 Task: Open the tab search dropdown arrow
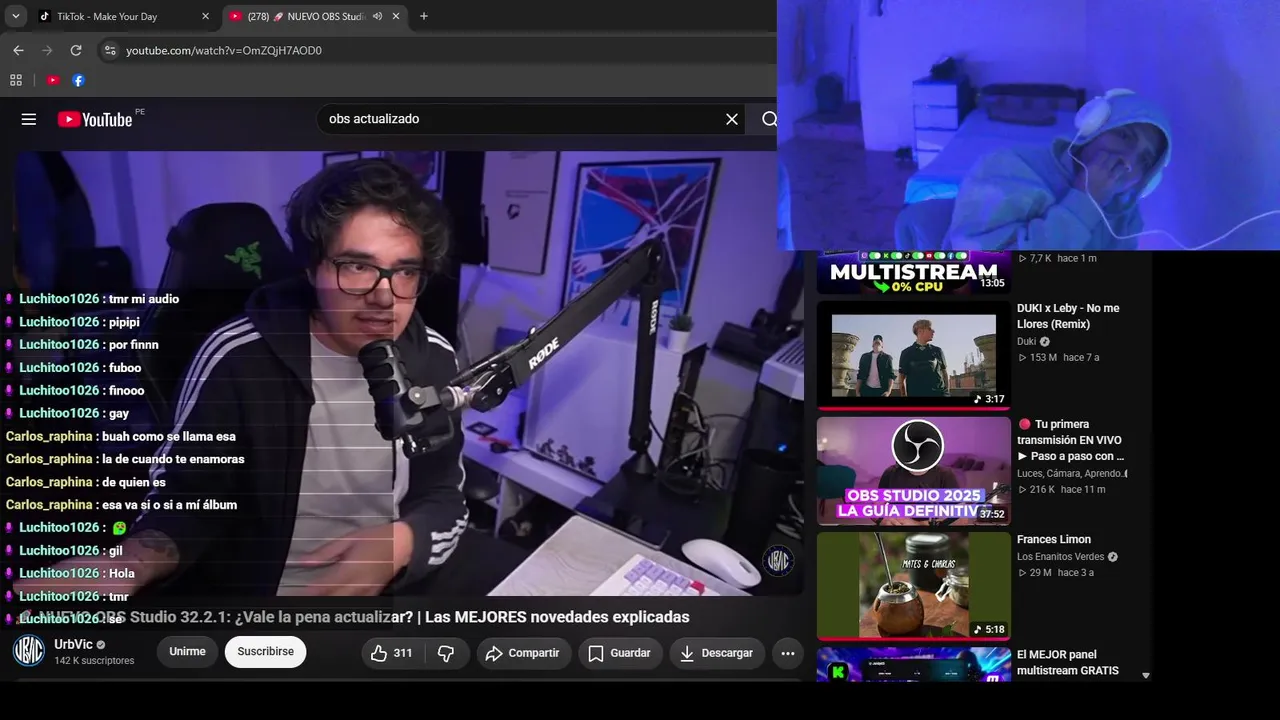point(16,16)
